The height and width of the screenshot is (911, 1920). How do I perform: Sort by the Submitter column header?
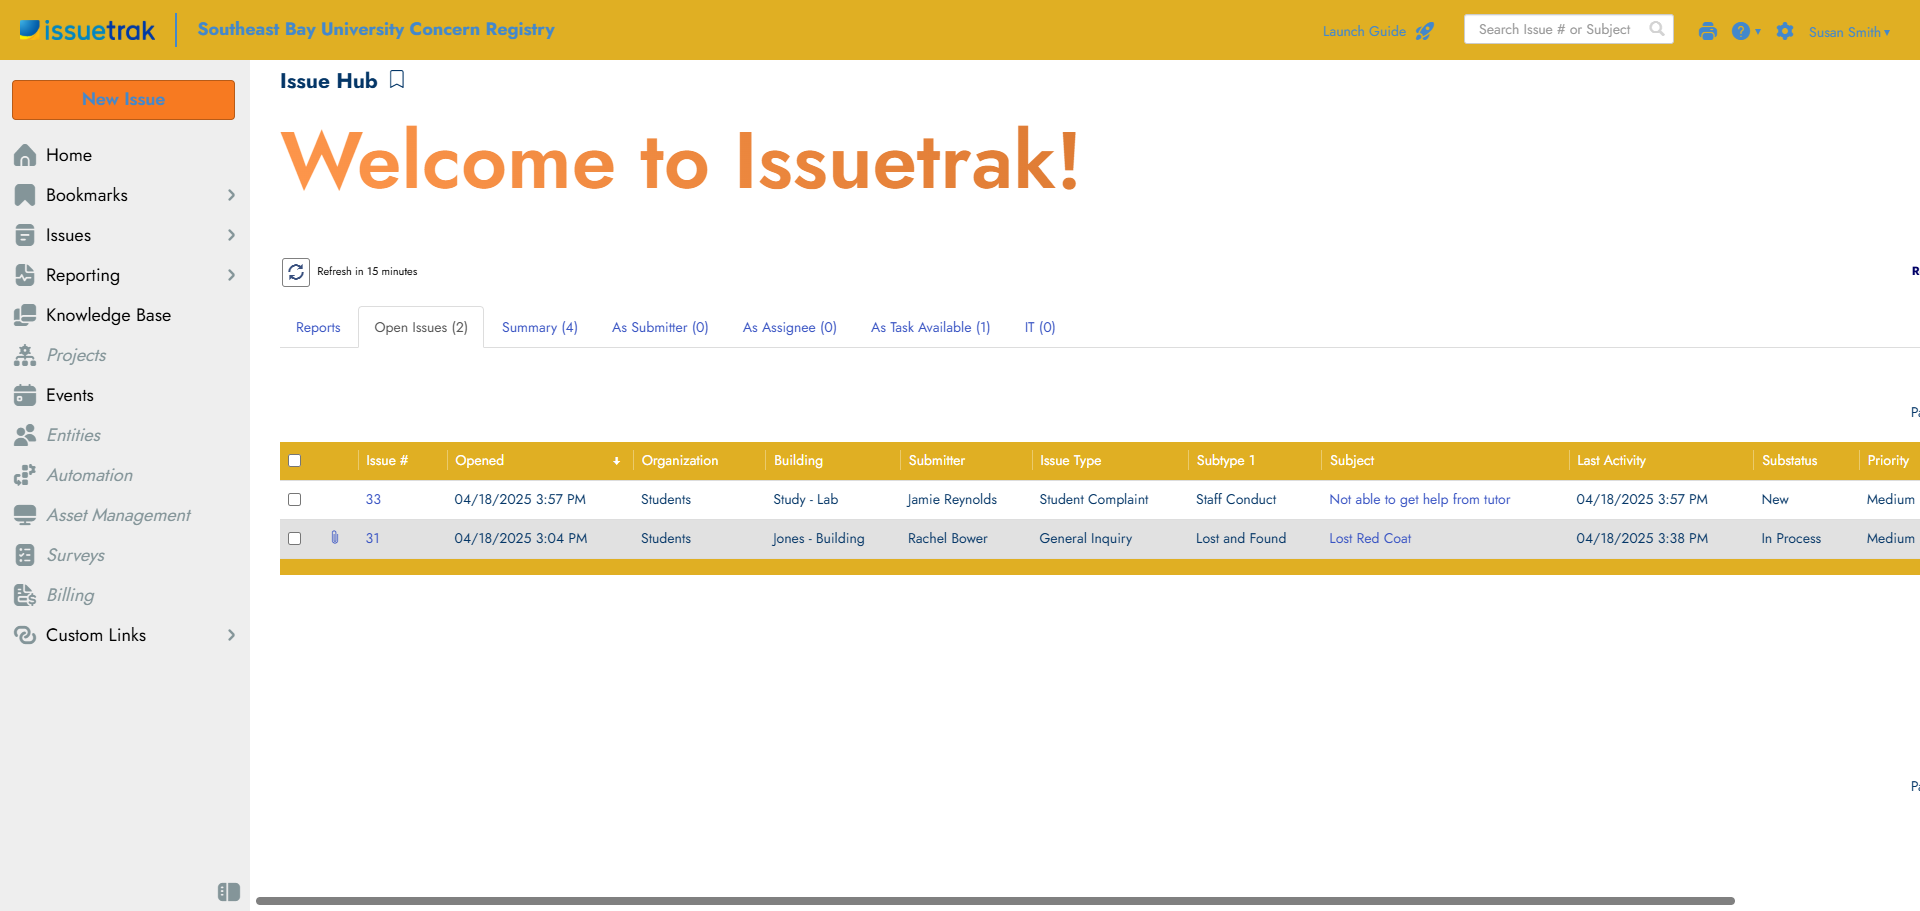[x=937, y=461]
